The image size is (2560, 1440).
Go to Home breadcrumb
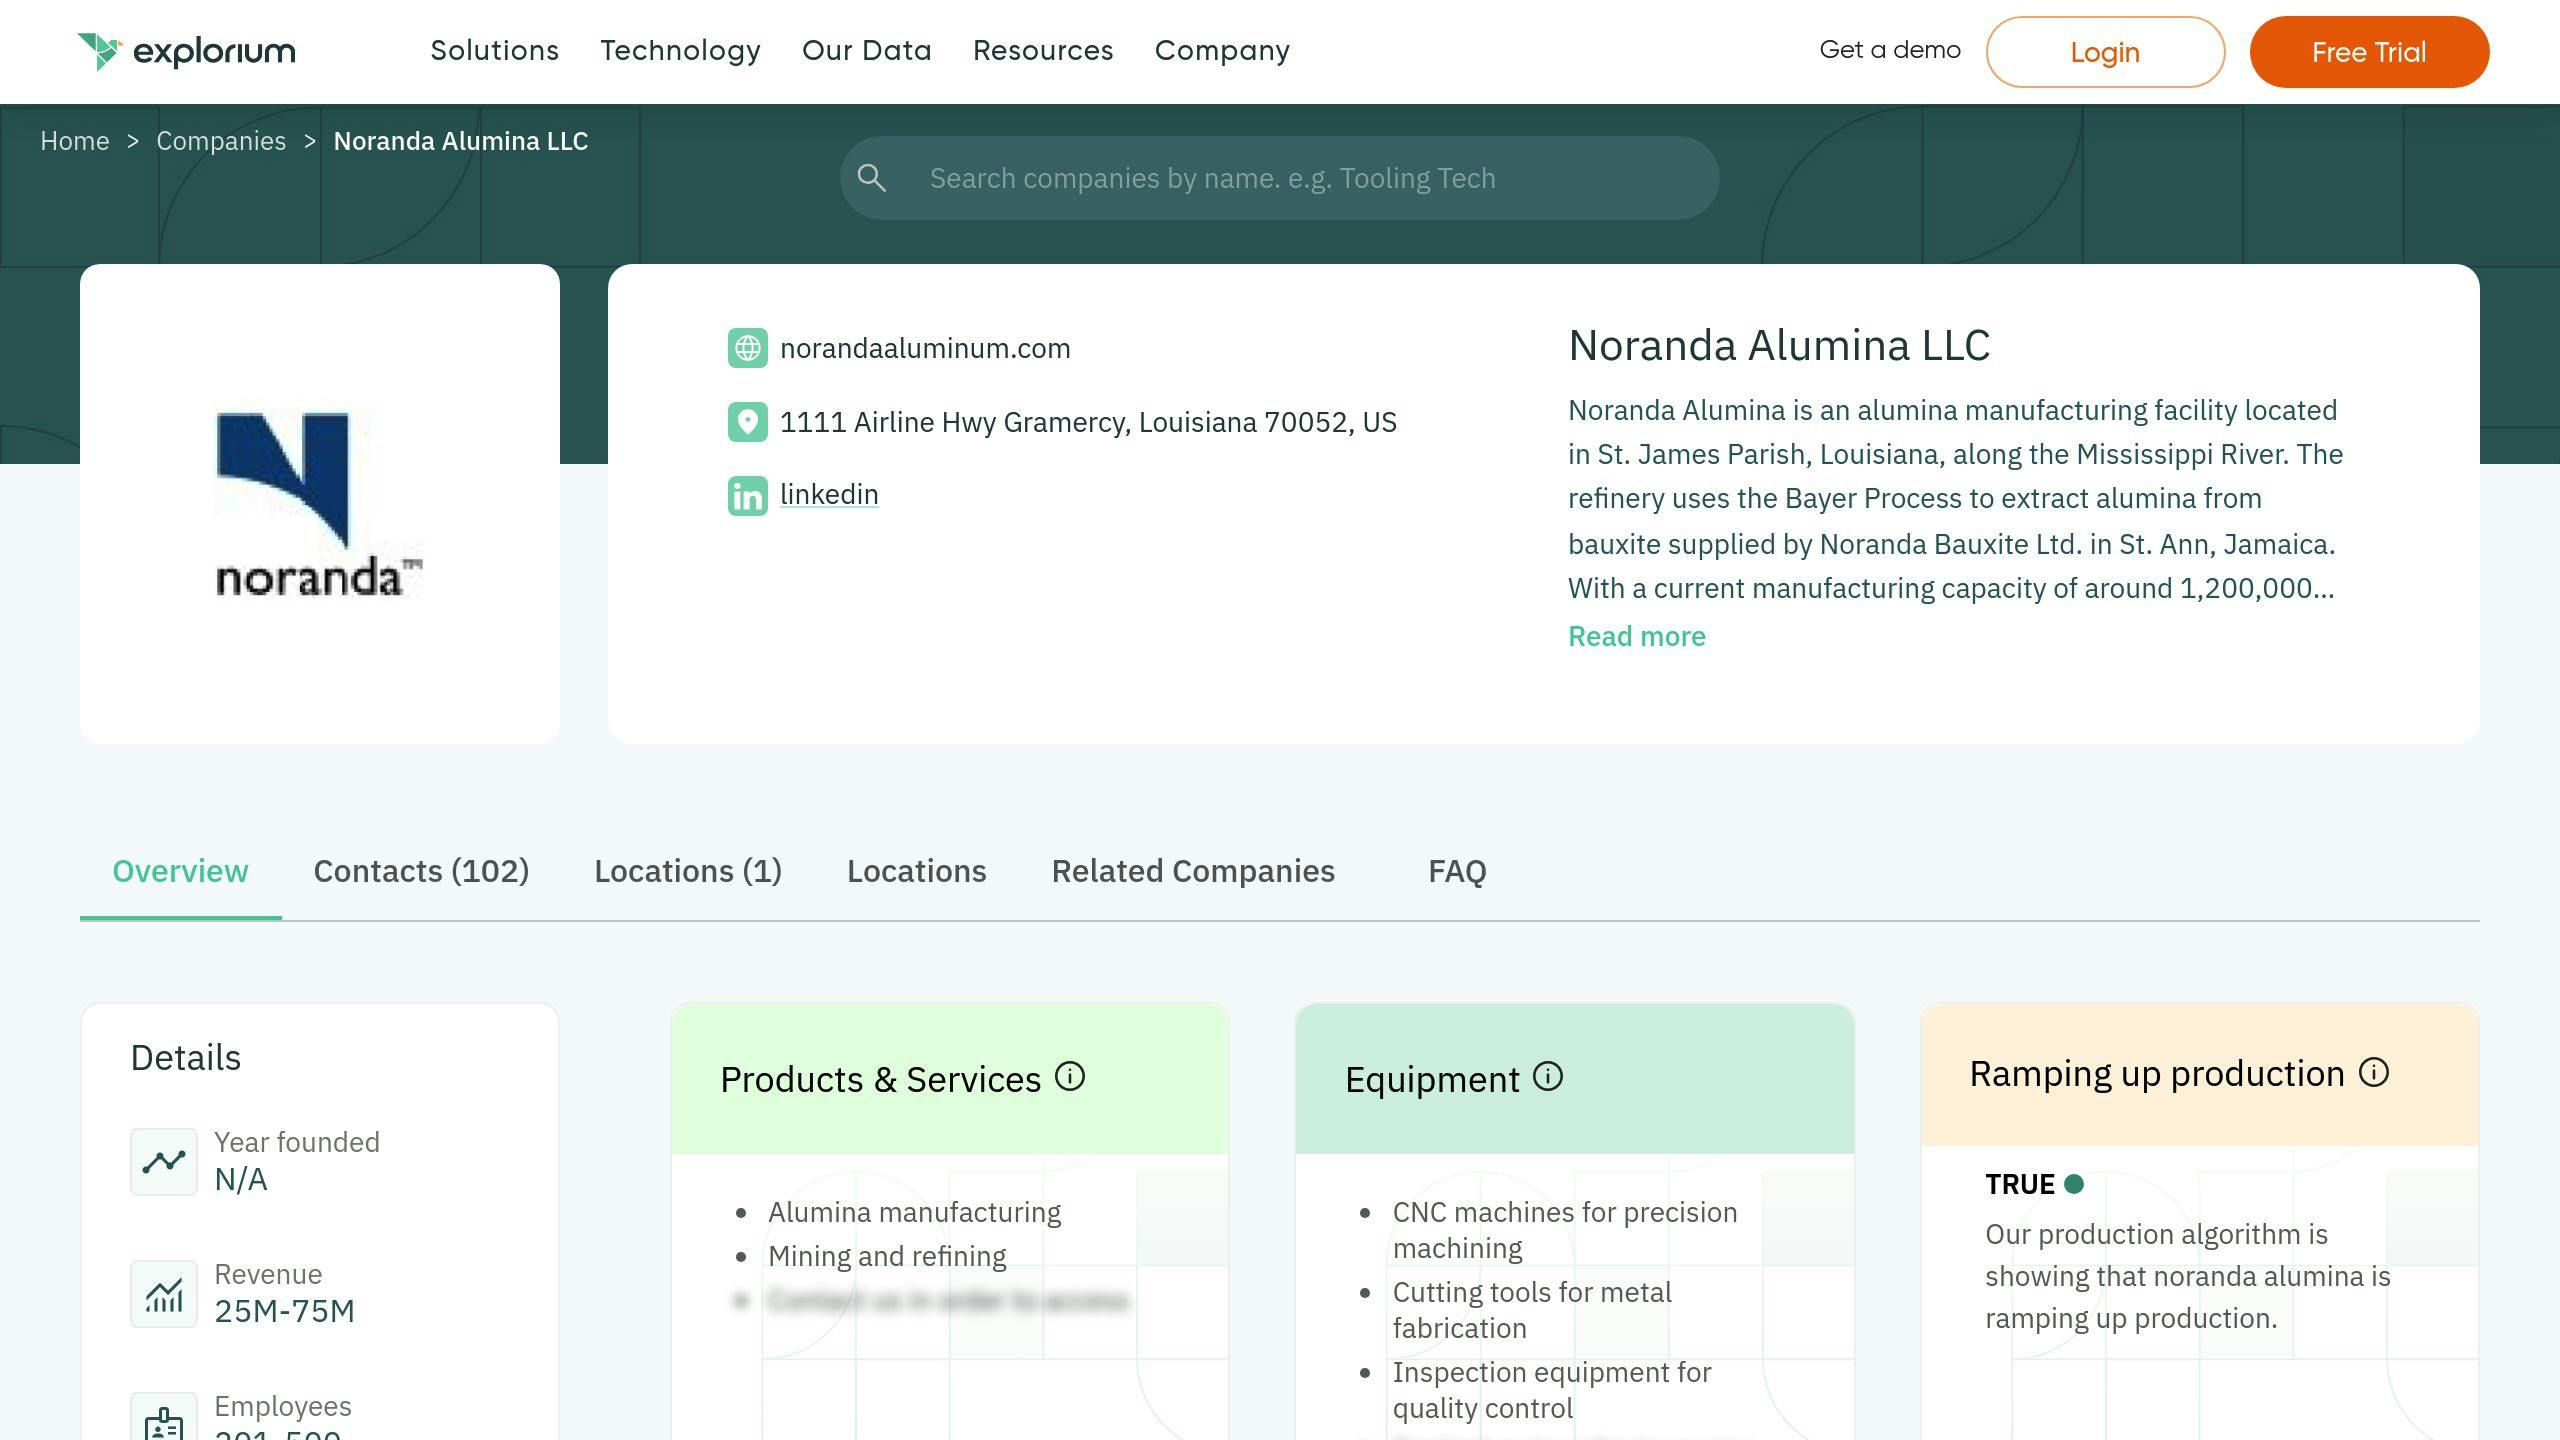(75, 141)
